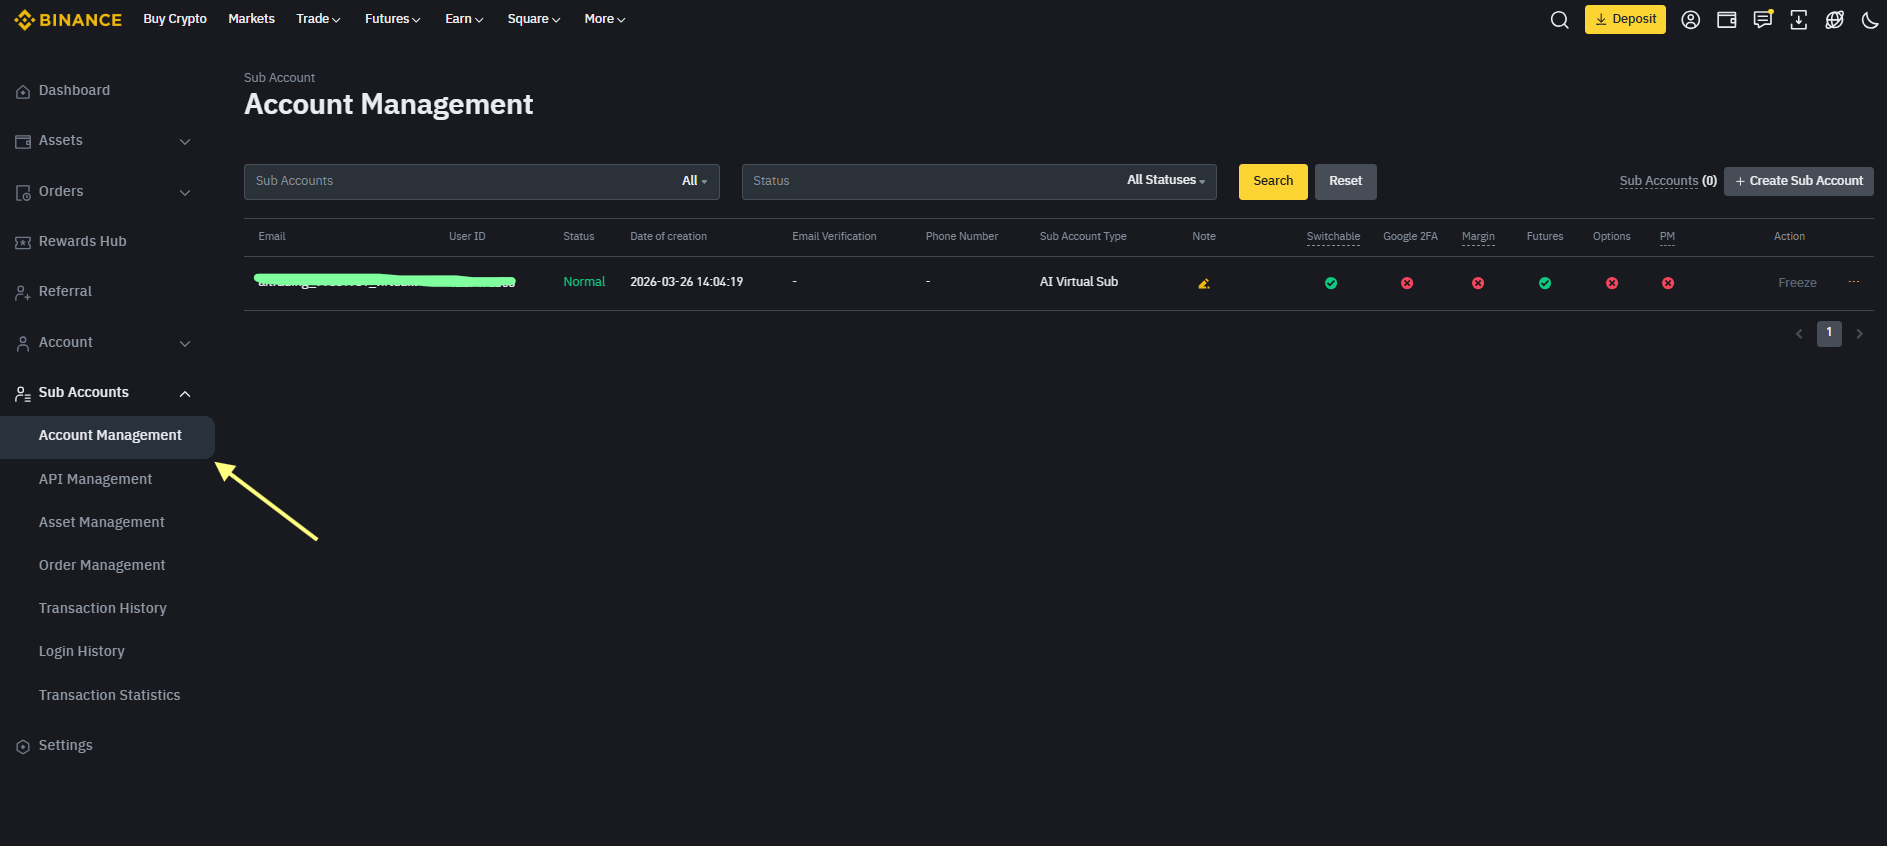1887x846 pixels.
Task: Open the chat notifications icon
Action: (1762, 20)
